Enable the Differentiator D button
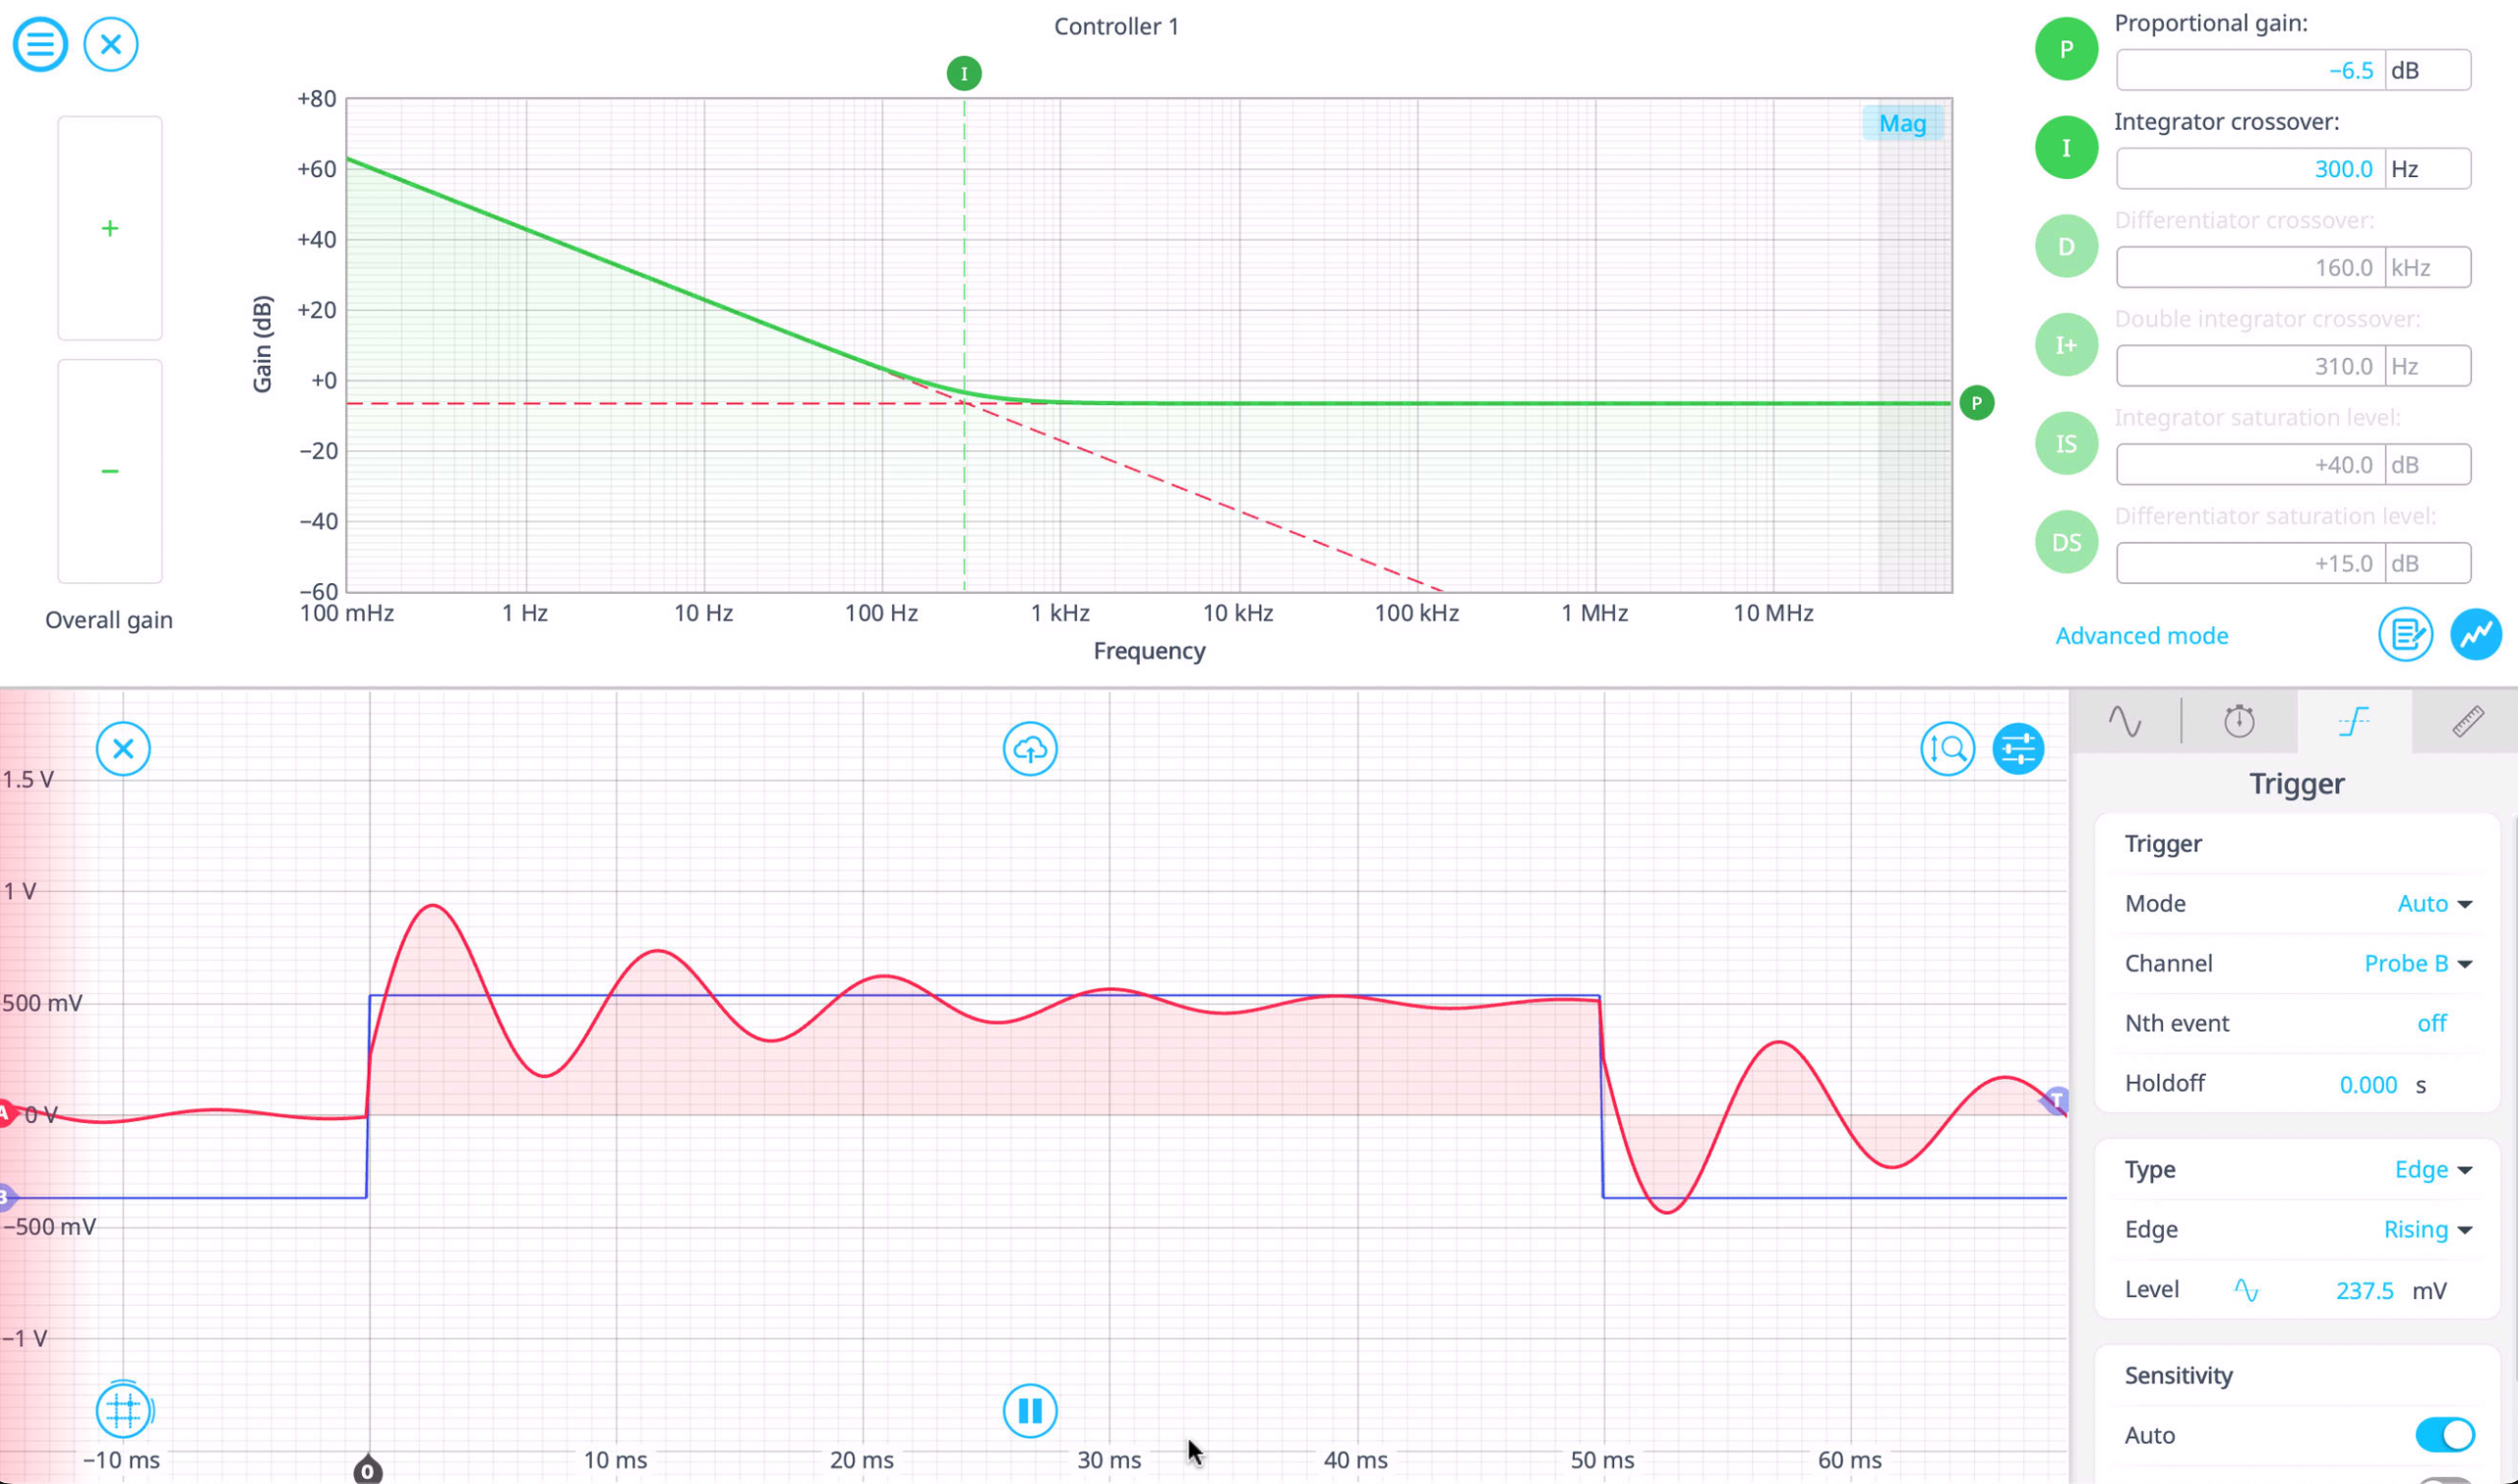The image size is (2518, 1484). tap(2066, 246)
